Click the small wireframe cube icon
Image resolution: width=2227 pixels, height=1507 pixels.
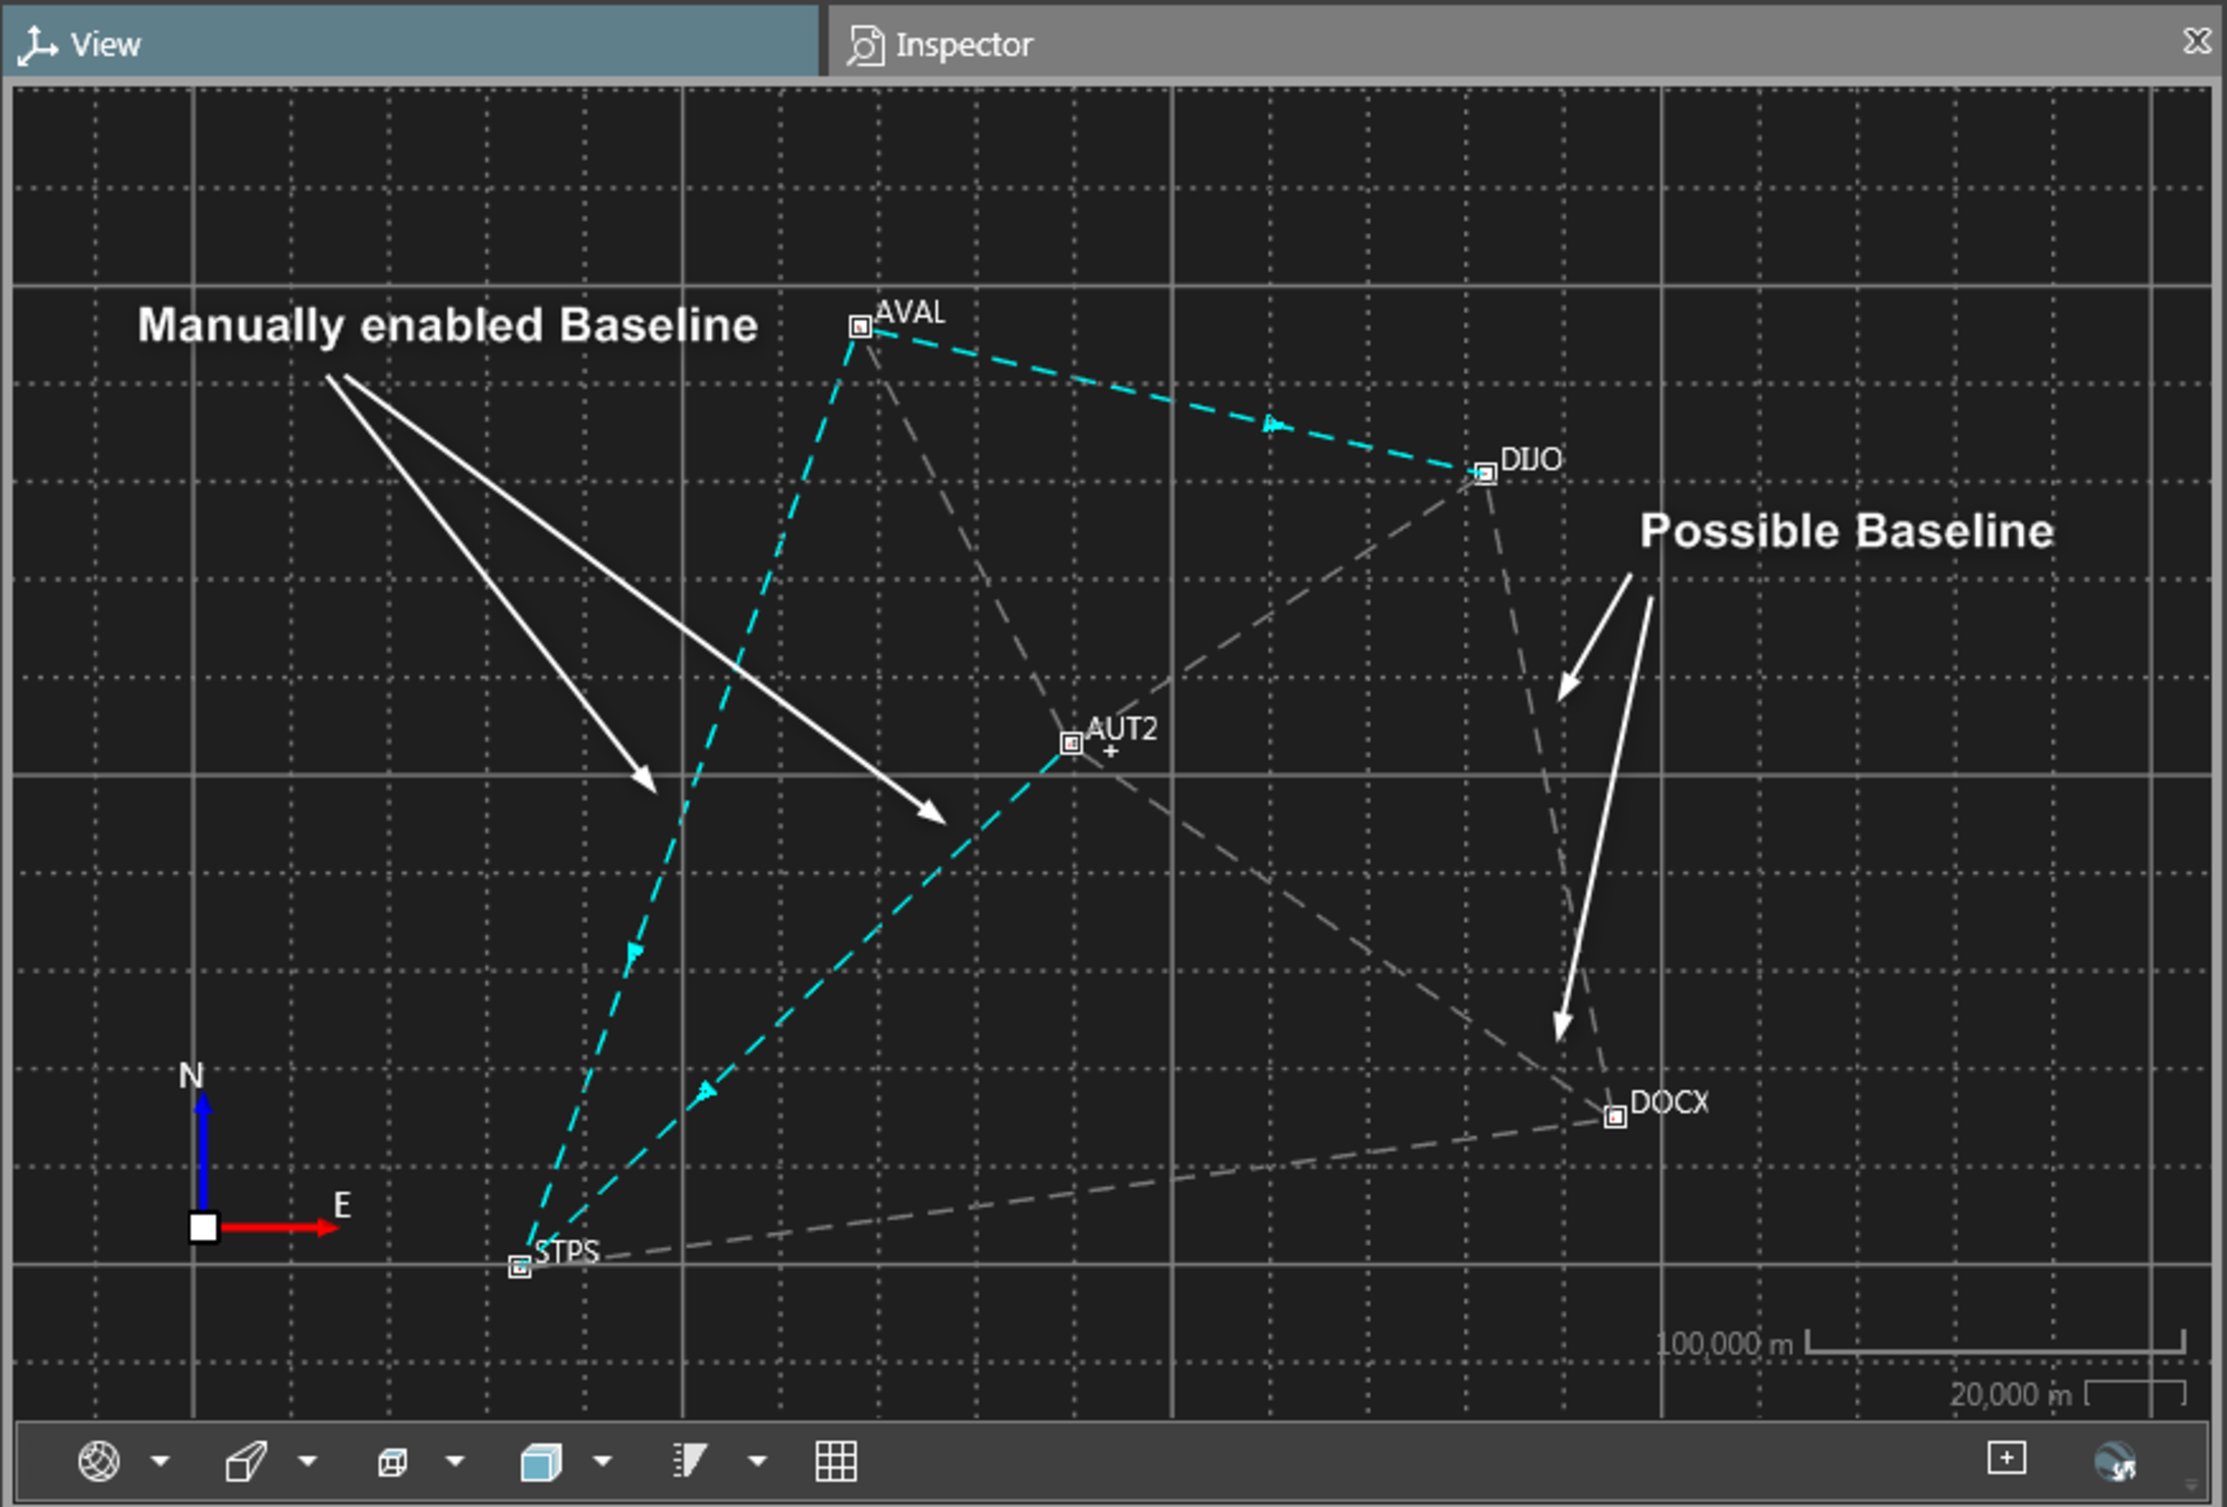[x=392, y=1463]
